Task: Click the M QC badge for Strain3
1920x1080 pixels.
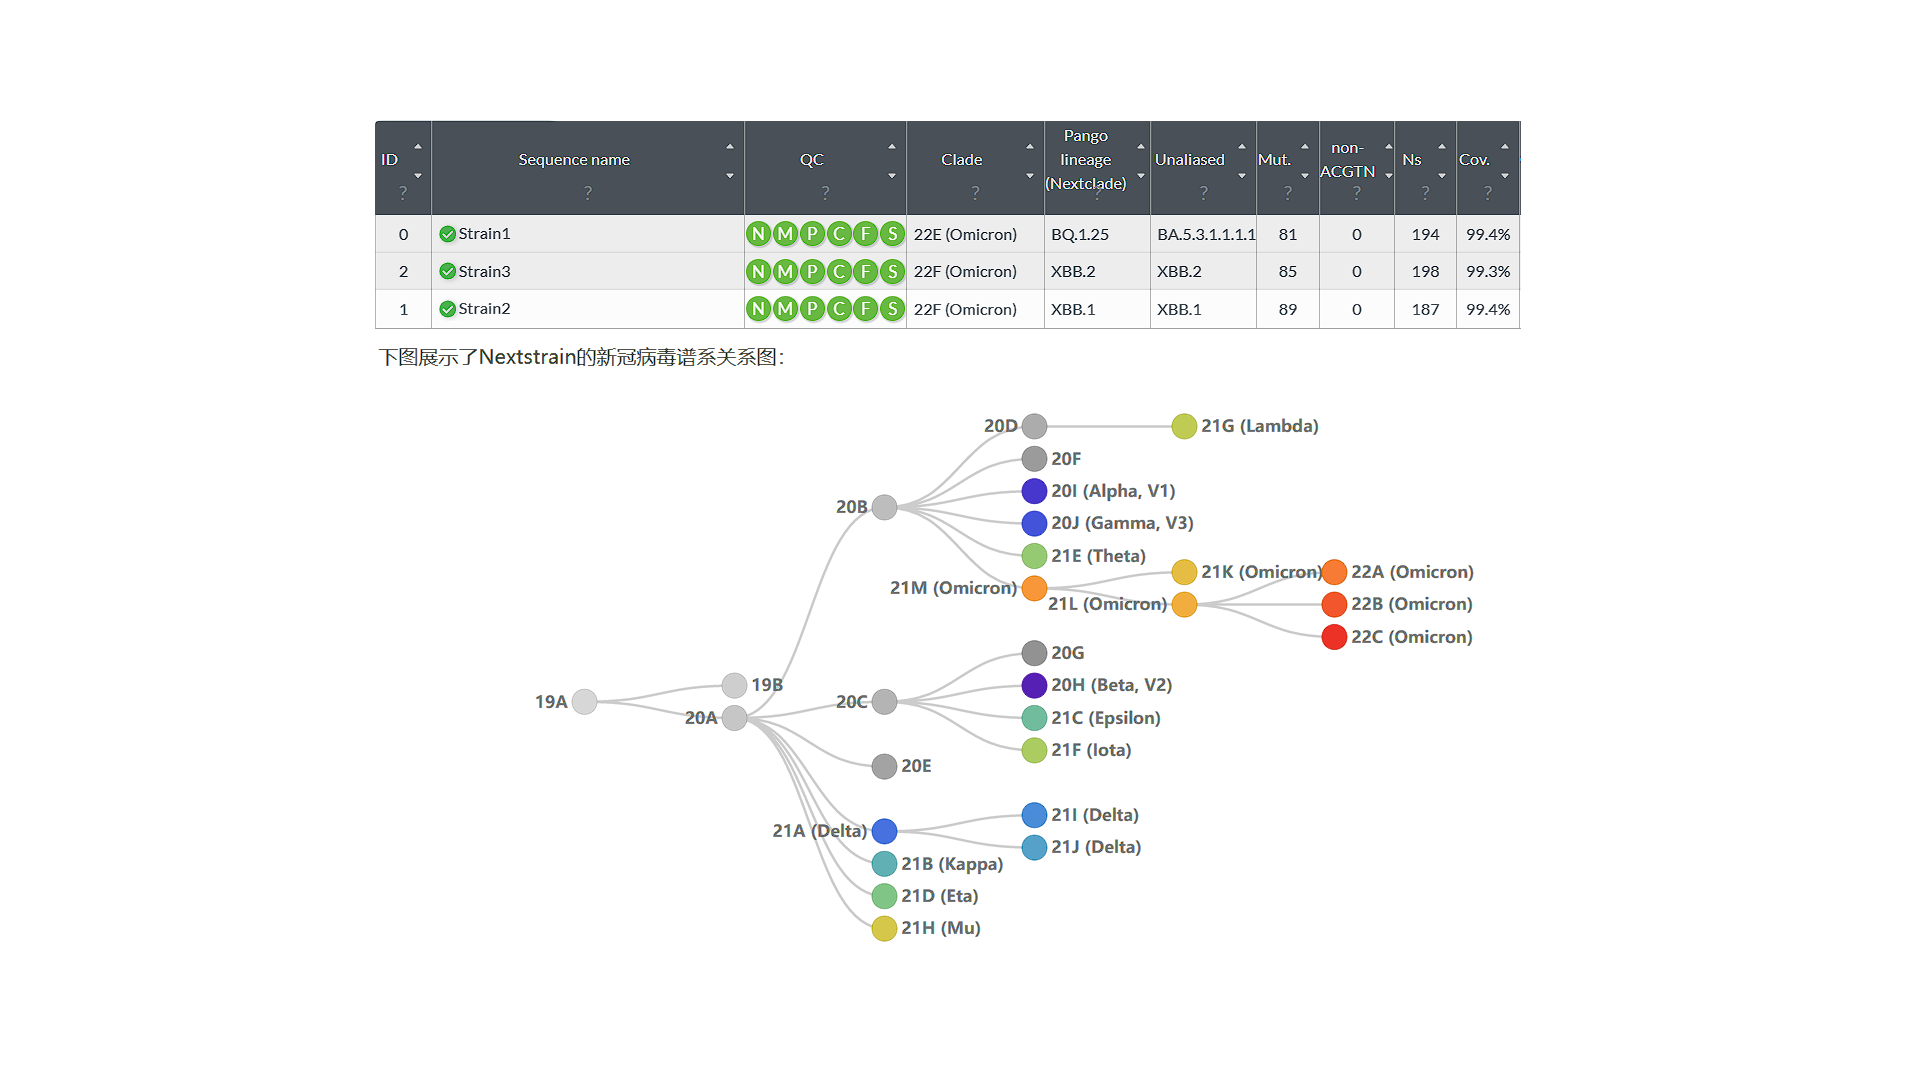Action: 785,272
